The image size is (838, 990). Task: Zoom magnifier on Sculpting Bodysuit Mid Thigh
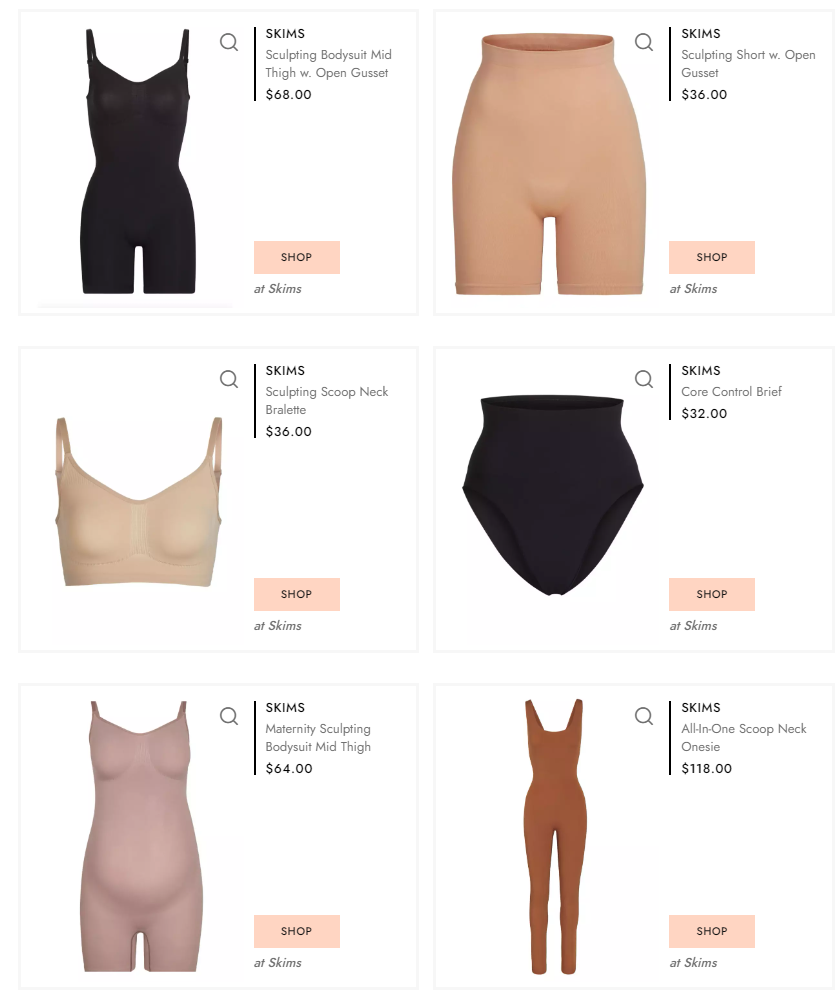229,42
